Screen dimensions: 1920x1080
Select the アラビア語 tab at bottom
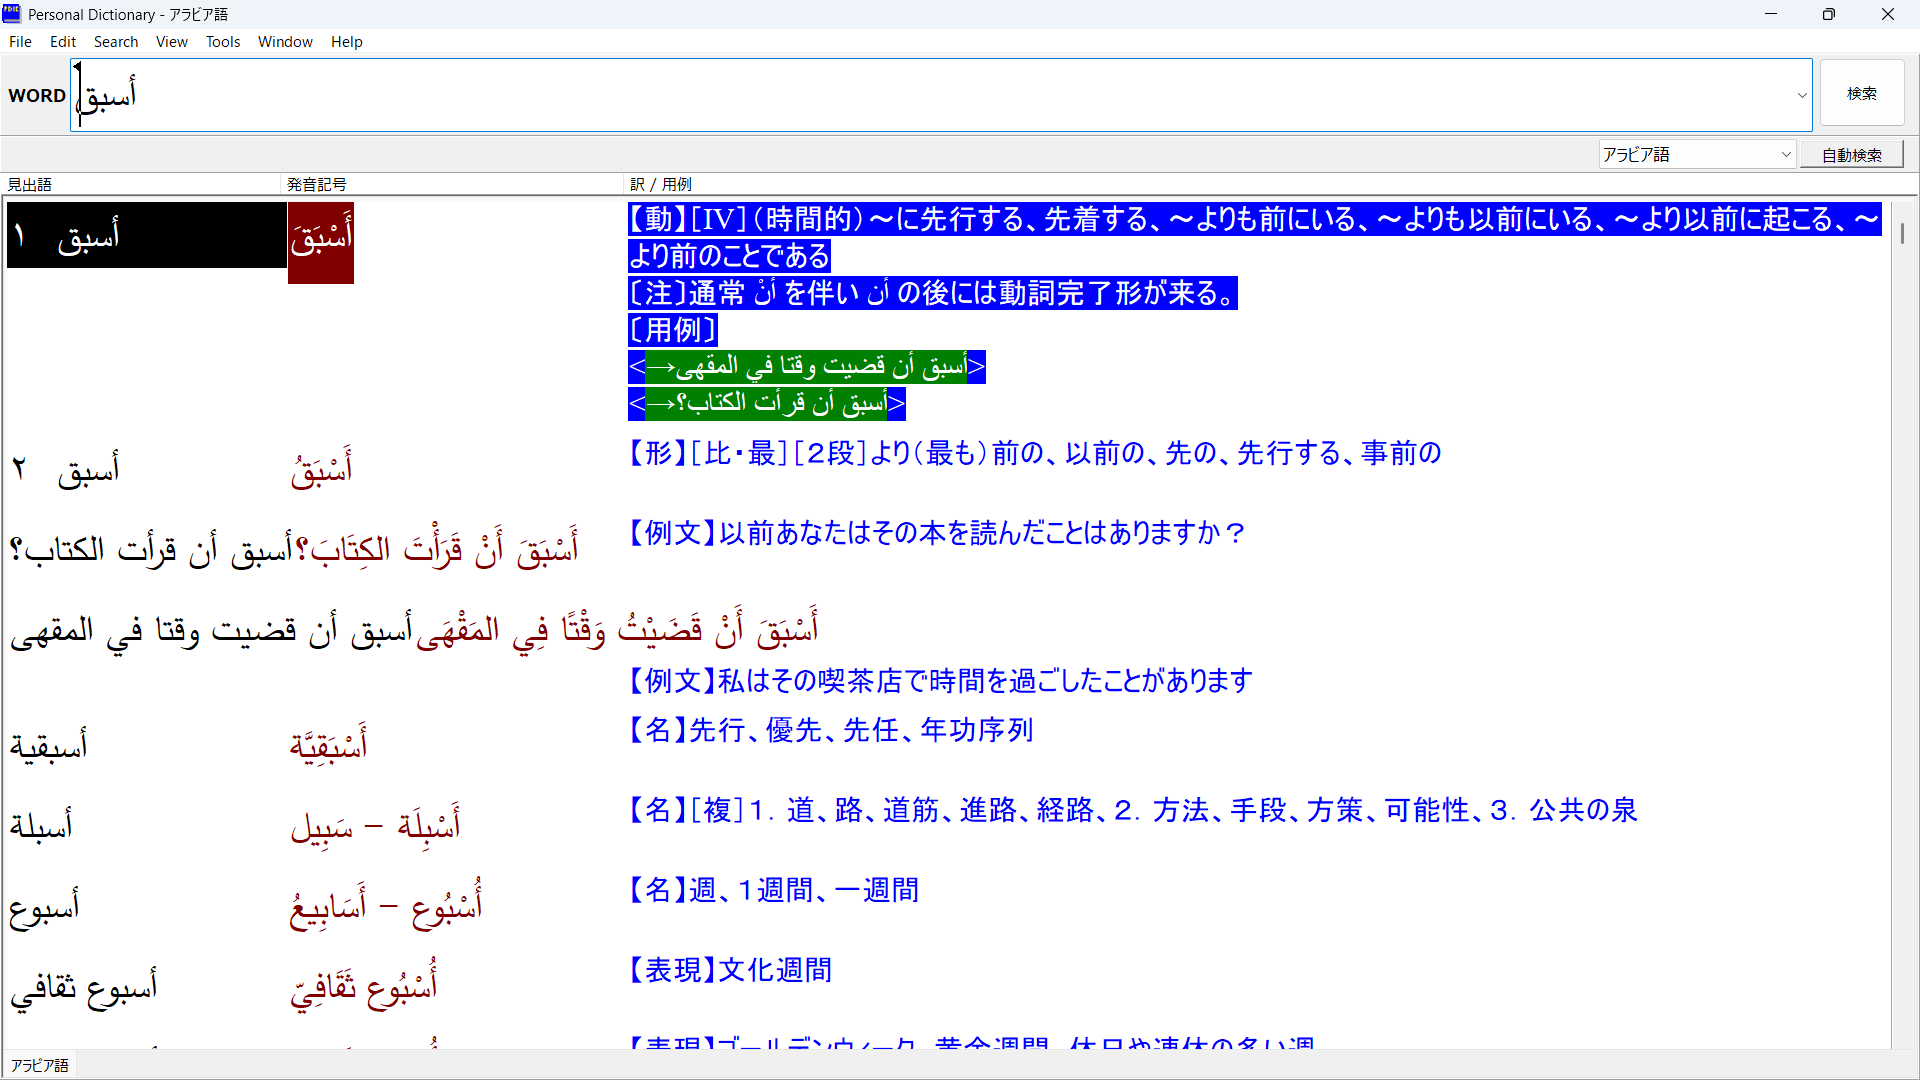click(x=40, y=1066)
